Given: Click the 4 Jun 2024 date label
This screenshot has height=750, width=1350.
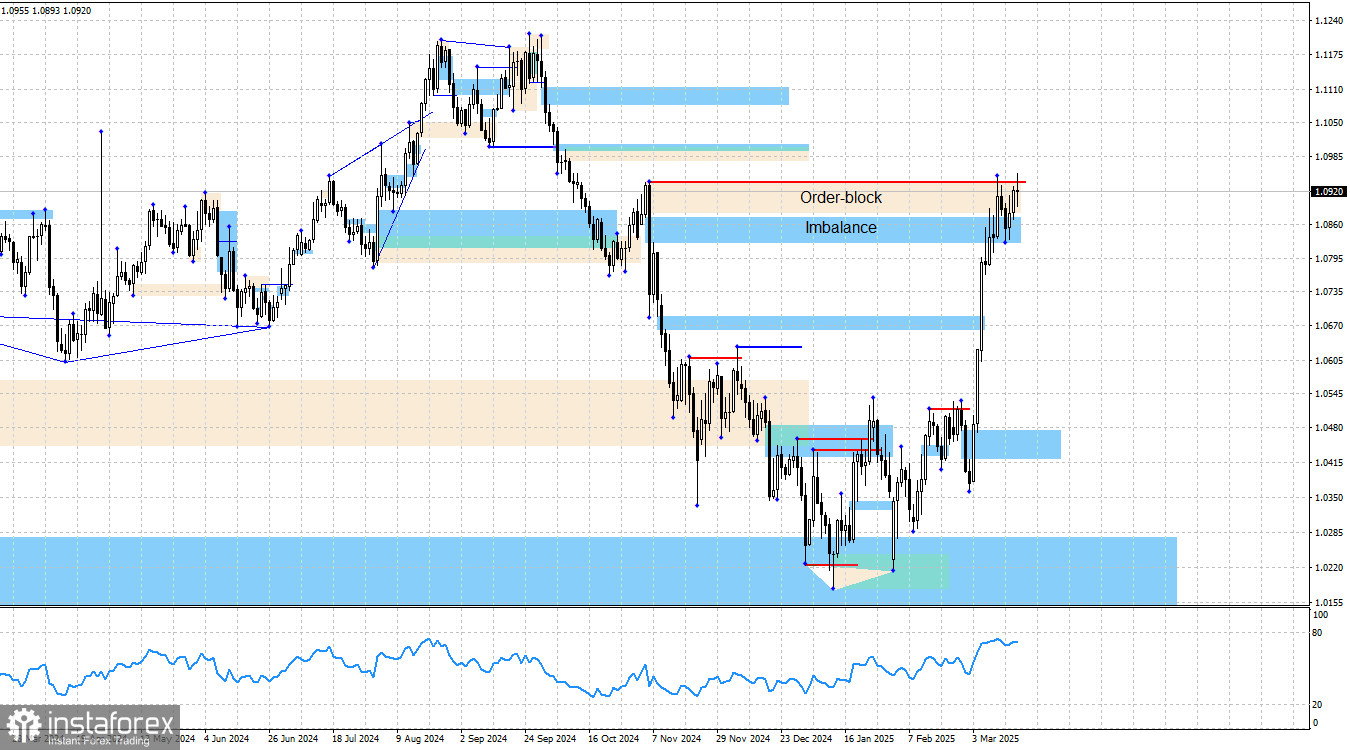Looking at the screenshot, I should tap(226, 740).
